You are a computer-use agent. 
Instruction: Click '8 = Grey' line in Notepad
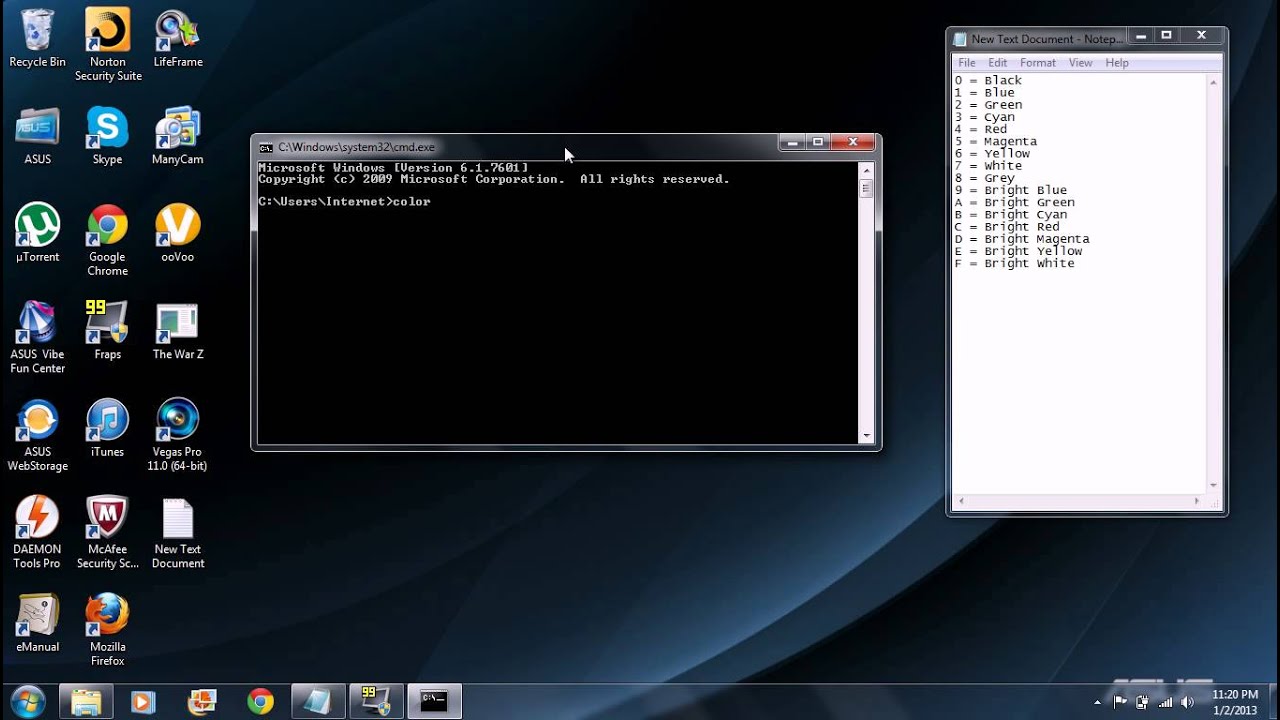pyautogui.click(x=985, y=178)
